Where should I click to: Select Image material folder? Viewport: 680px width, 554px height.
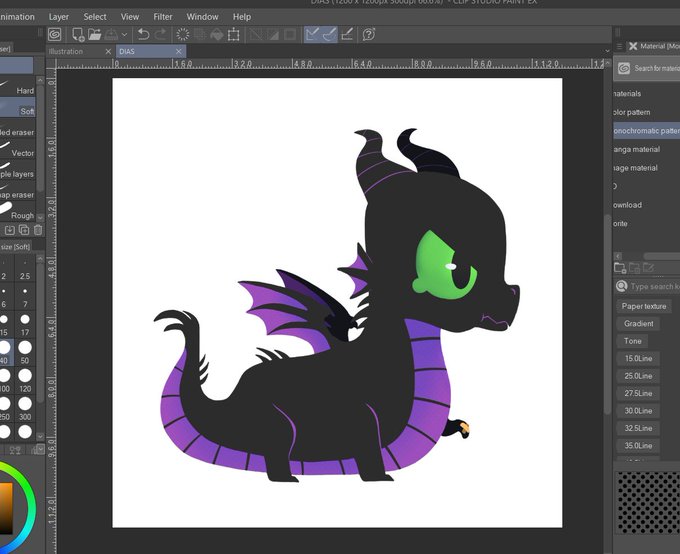coord(646,168)
